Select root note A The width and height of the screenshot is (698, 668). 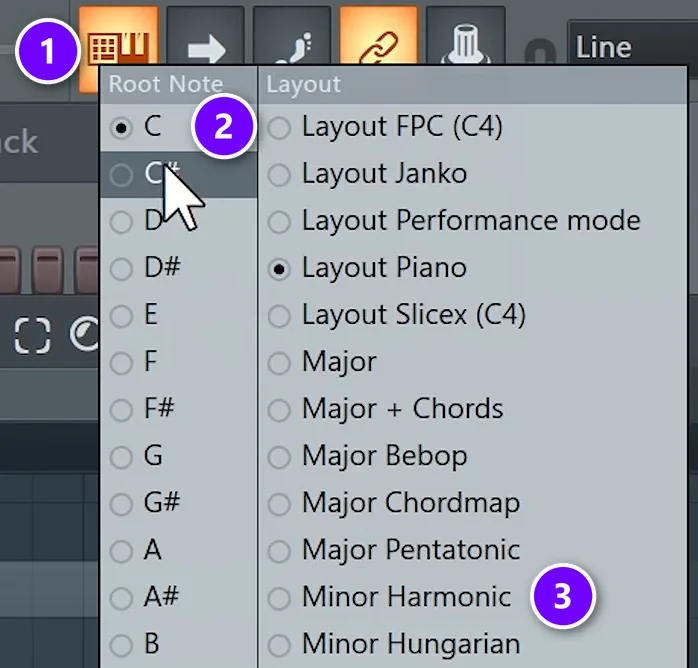179,550
